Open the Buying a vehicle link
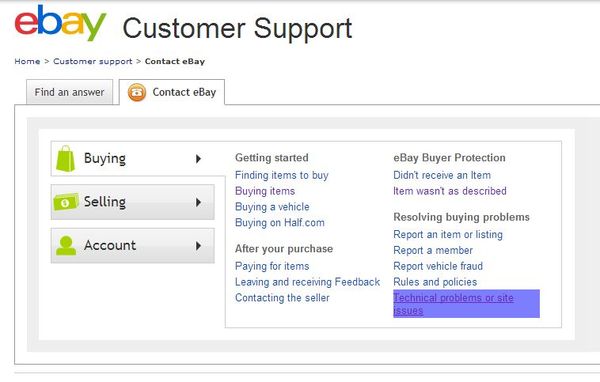The width and height of the screenshot is (600, 382). [x=272, y=207]
